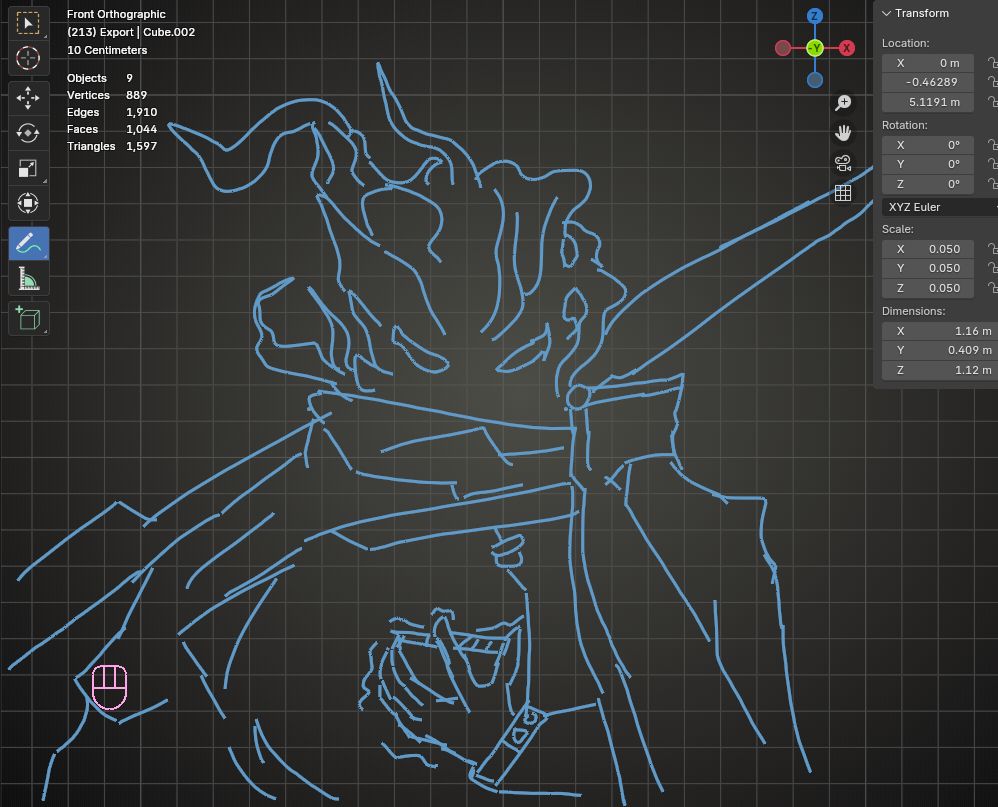998x807 pixels.
Task: Click the Location Z field showing 5.1191 m
Action: tap(928, 102)
